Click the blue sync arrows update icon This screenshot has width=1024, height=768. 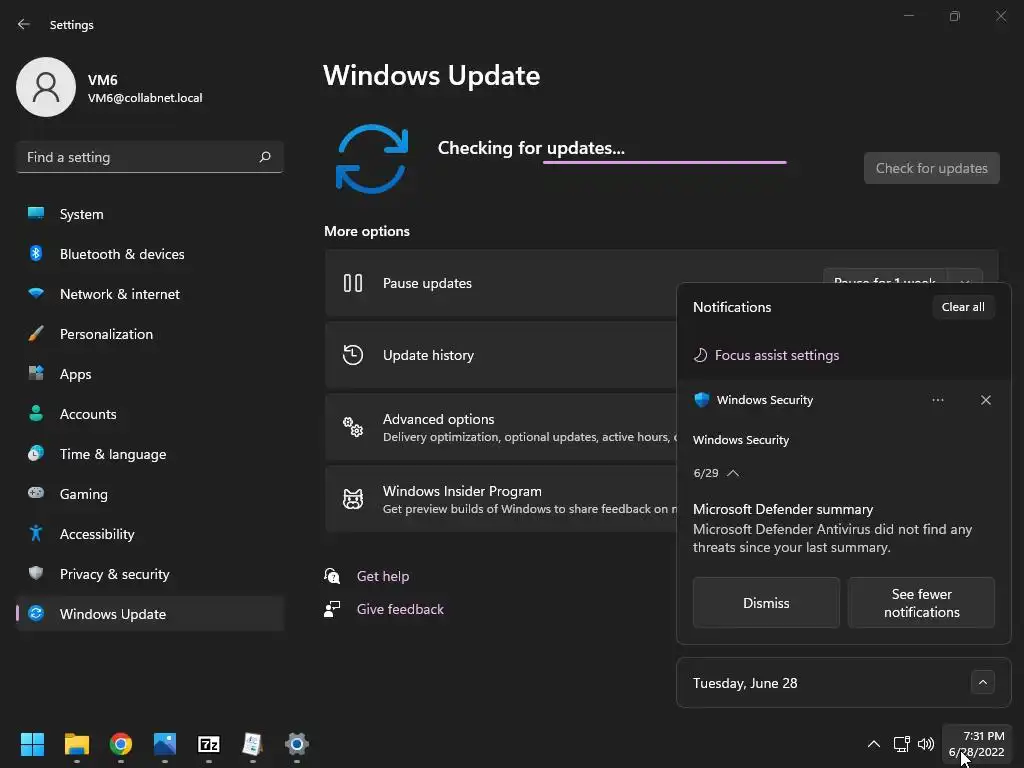coord(372,159)
